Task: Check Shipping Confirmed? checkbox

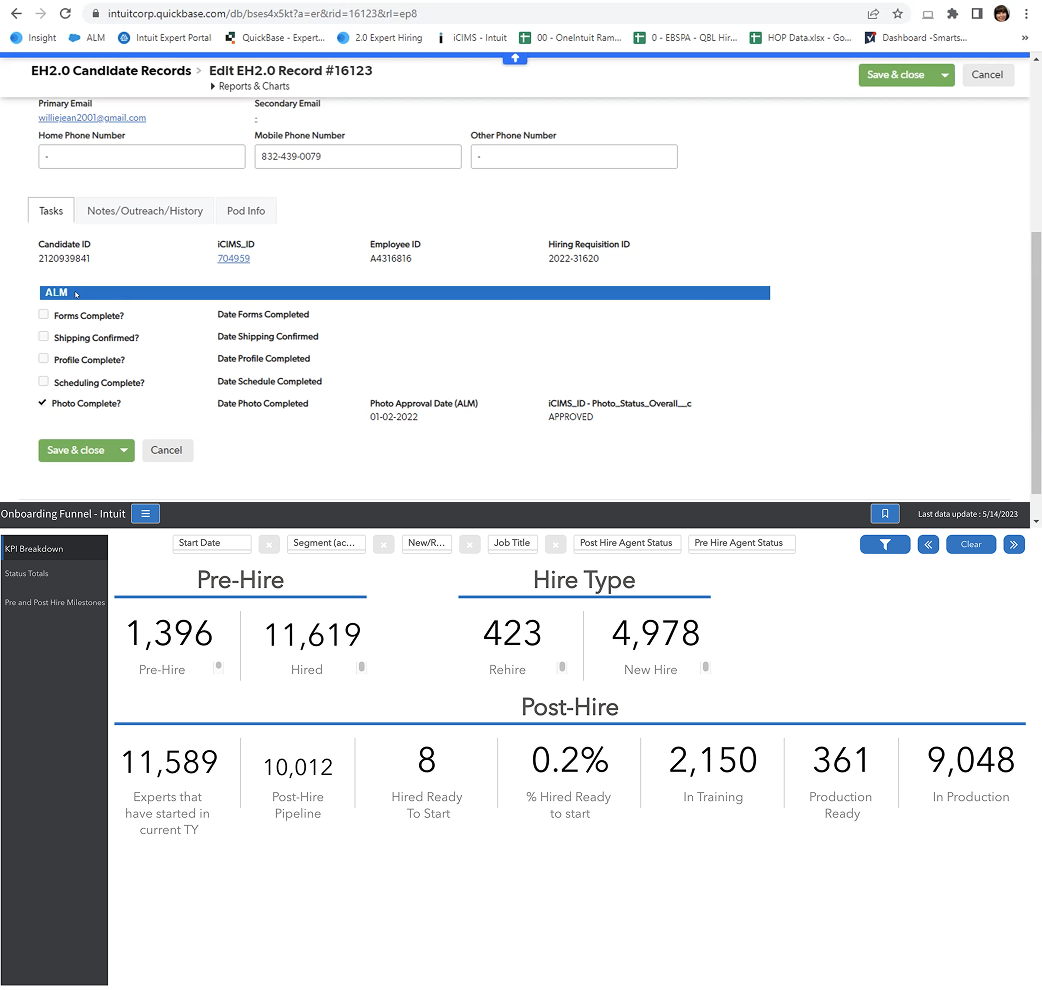Action: [x=43, y=336]
